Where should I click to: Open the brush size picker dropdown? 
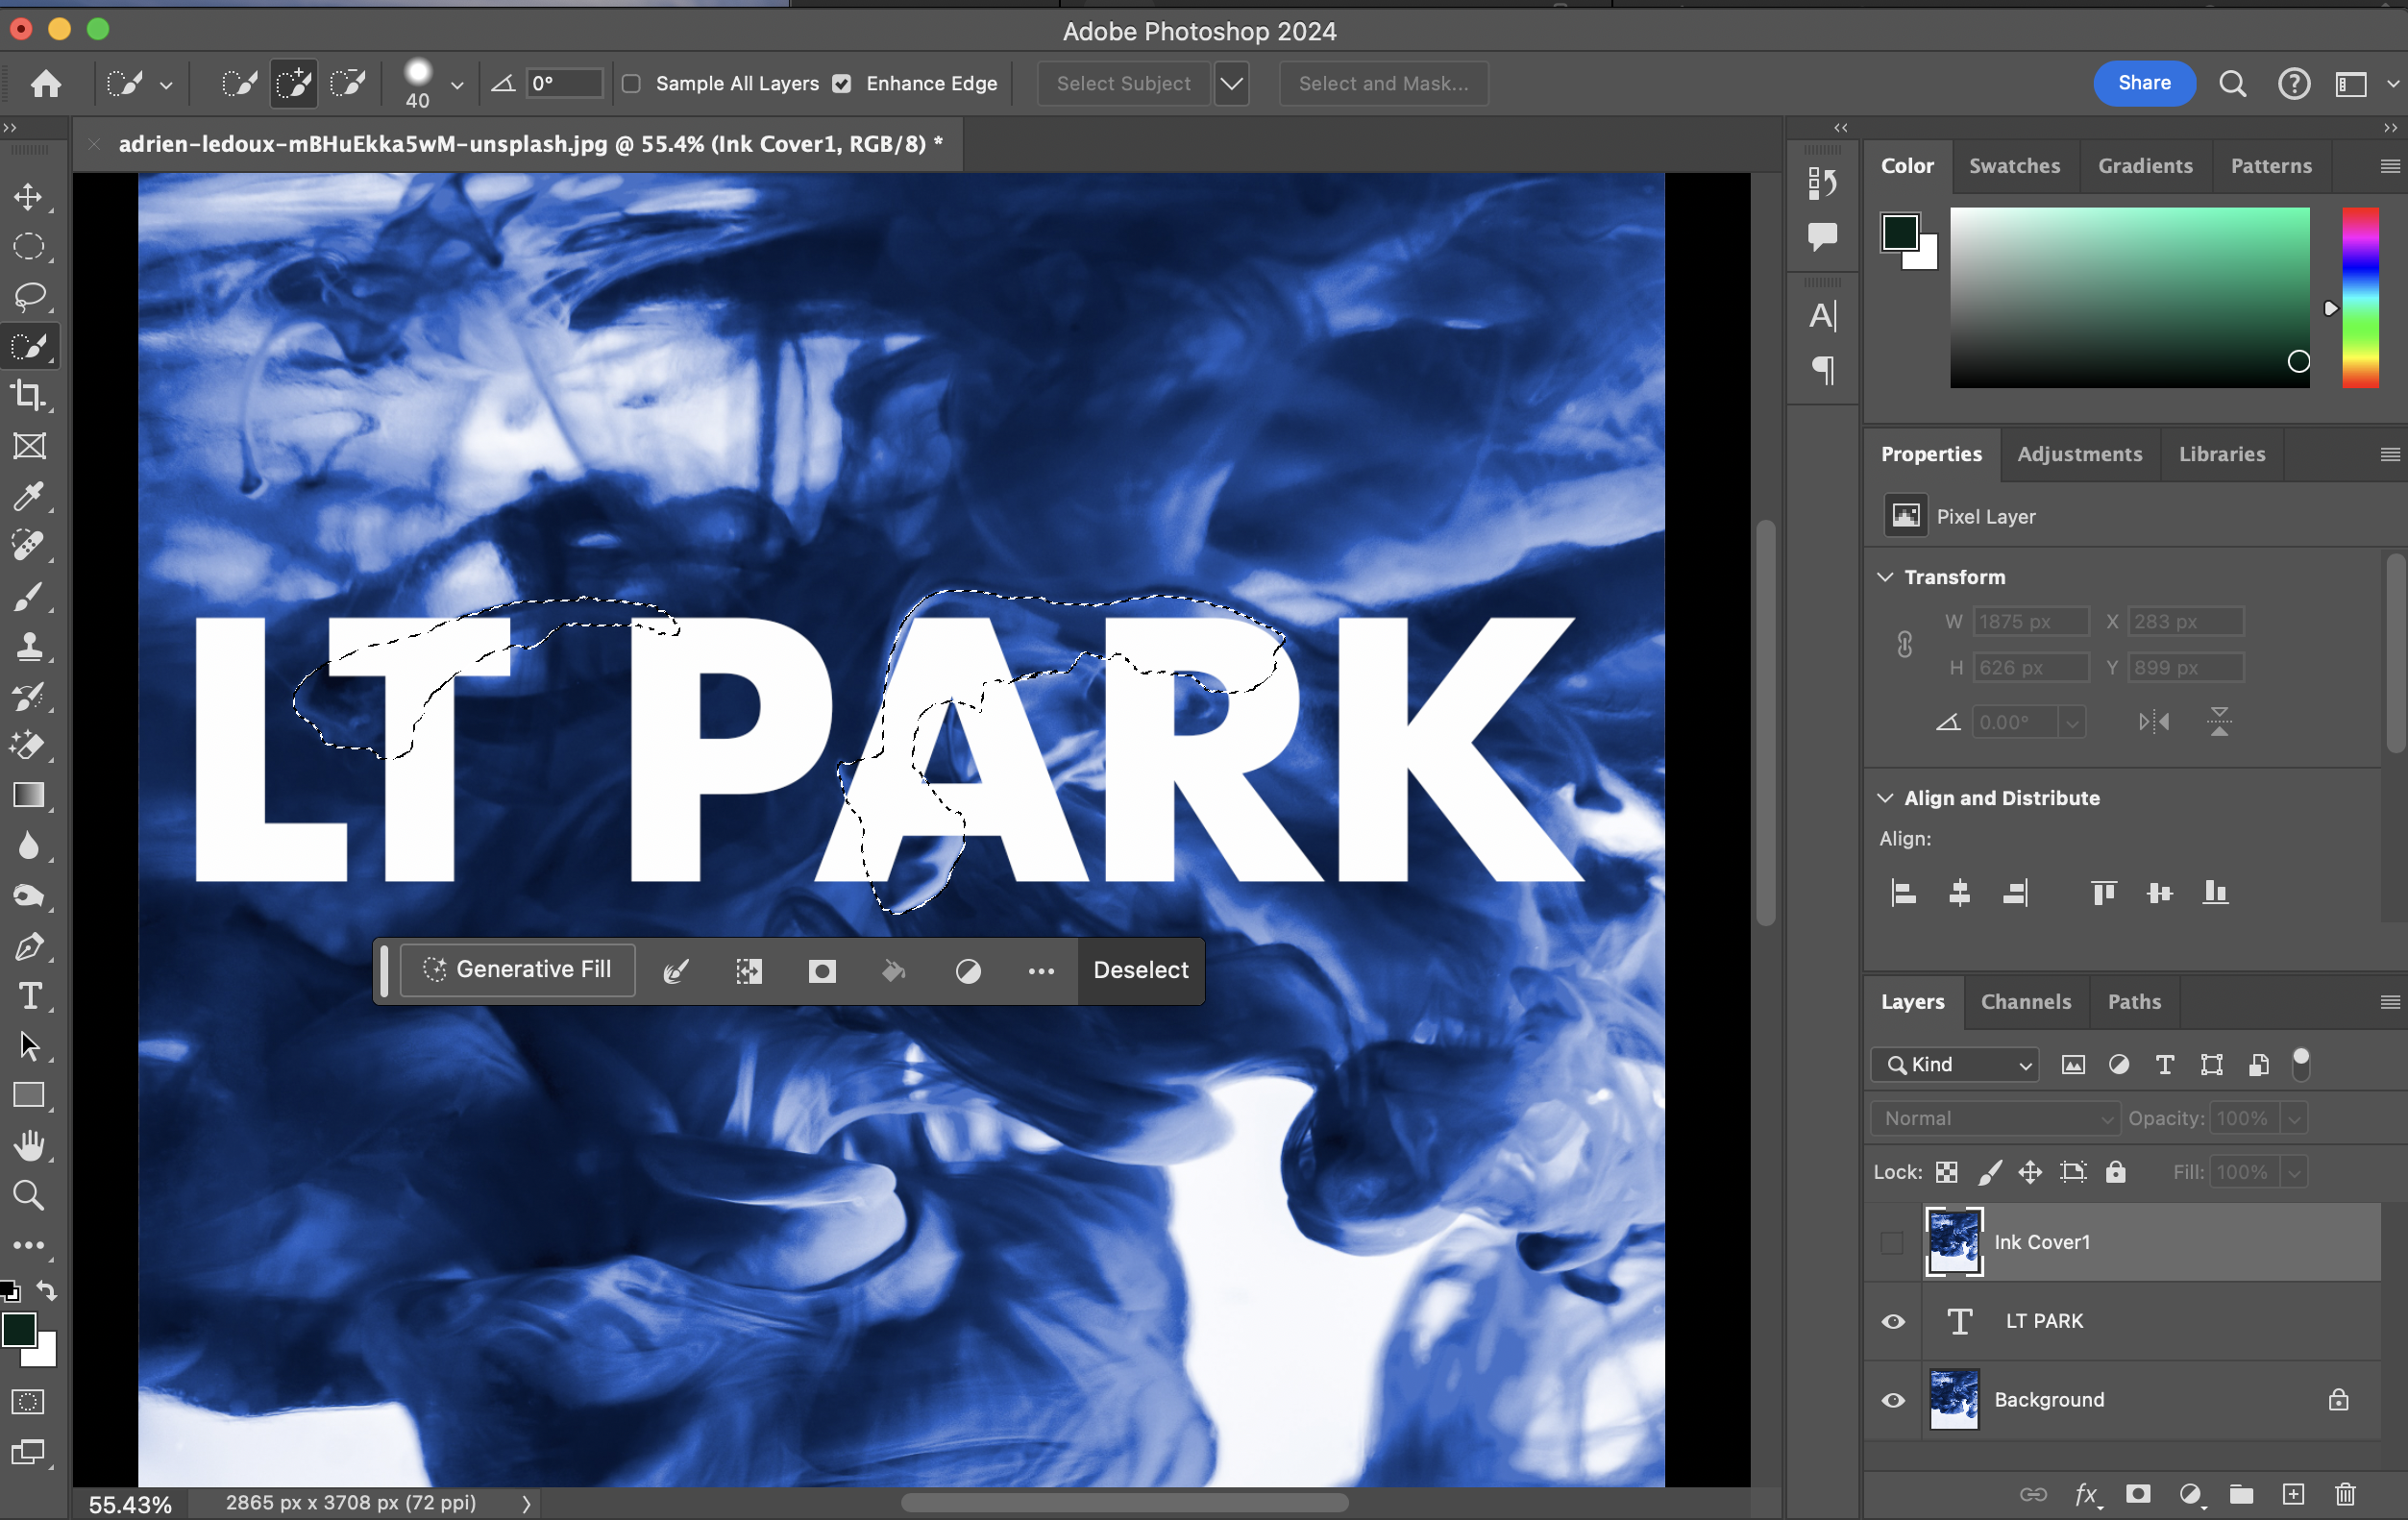(x=457, y=85)
